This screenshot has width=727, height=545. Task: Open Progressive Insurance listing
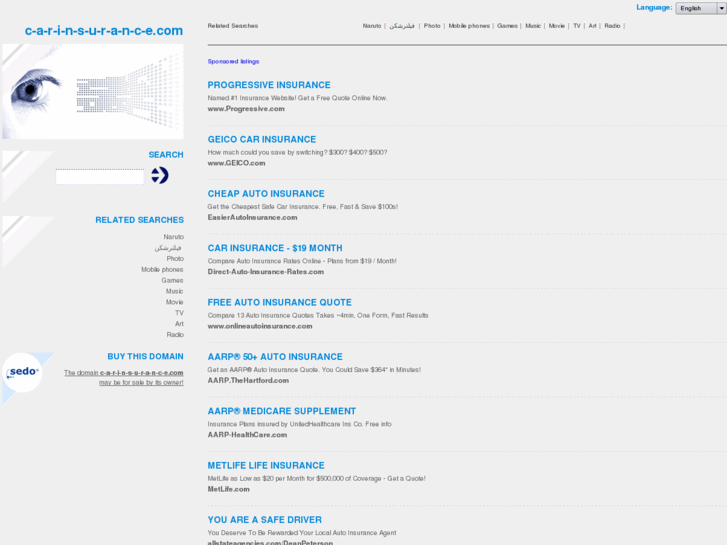coord(269,85)
